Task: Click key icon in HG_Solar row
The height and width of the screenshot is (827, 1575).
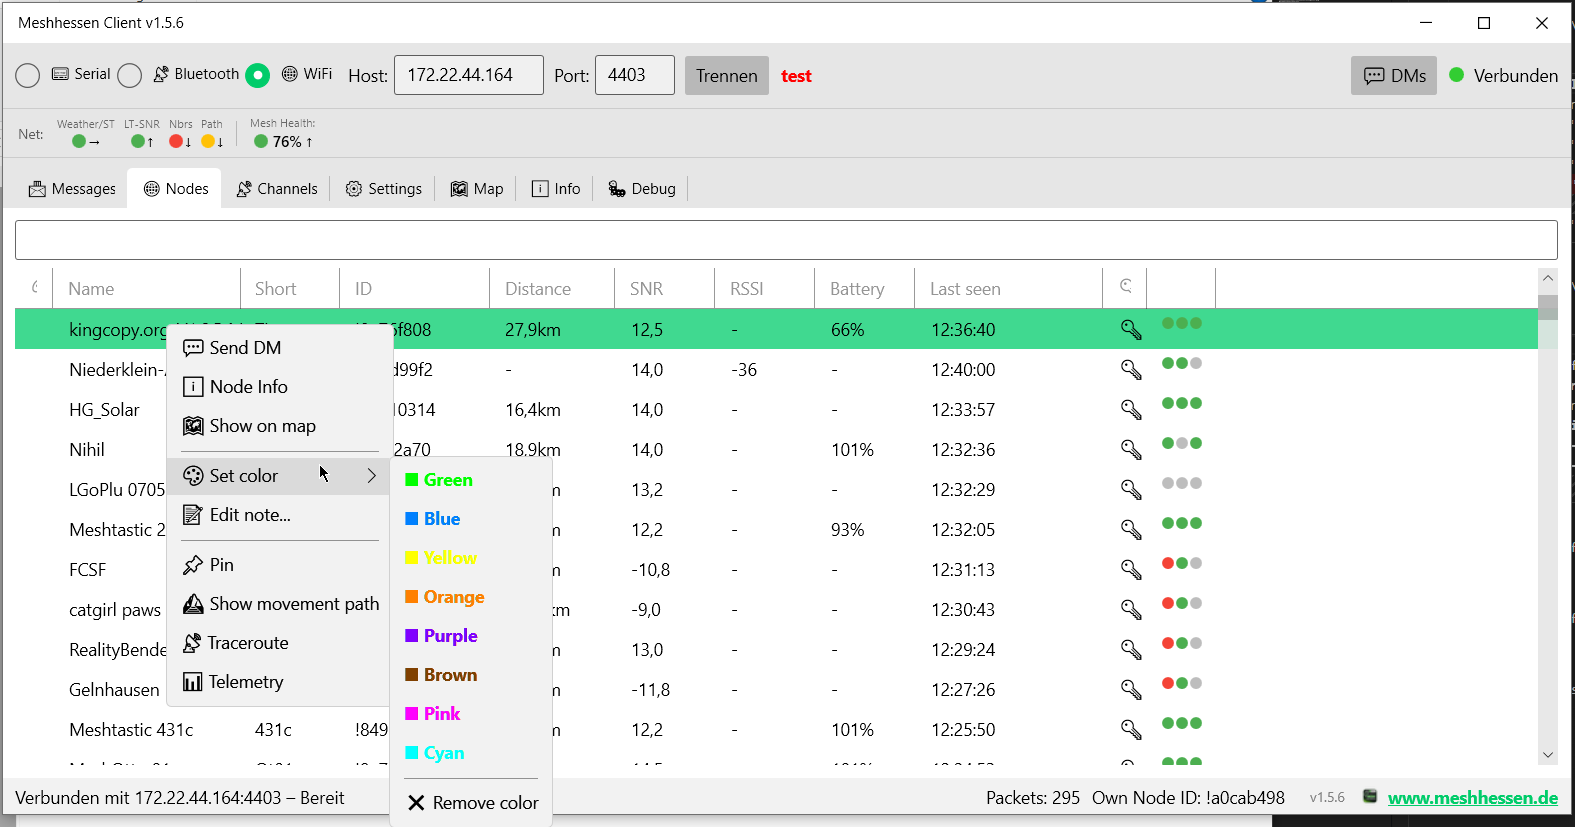Action: coord(1131,410)
